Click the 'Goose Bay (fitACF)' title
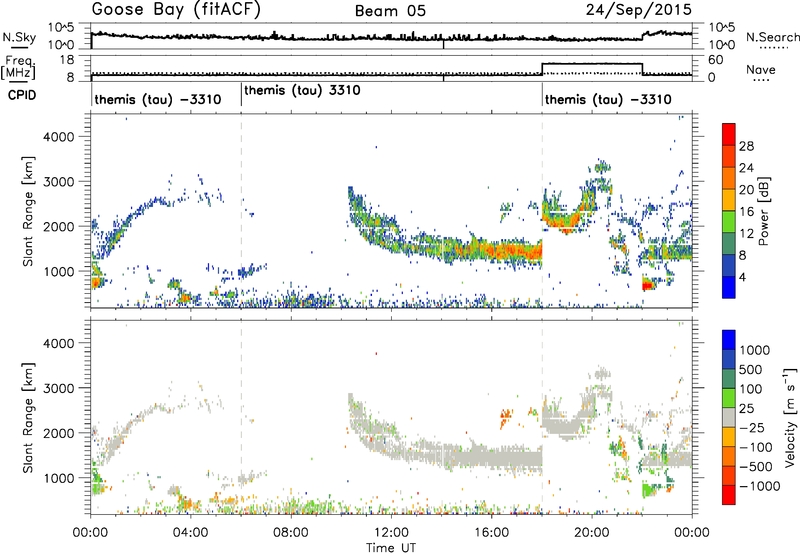The image size is (800, 554). pyautogui.click(x=176, y=10)
